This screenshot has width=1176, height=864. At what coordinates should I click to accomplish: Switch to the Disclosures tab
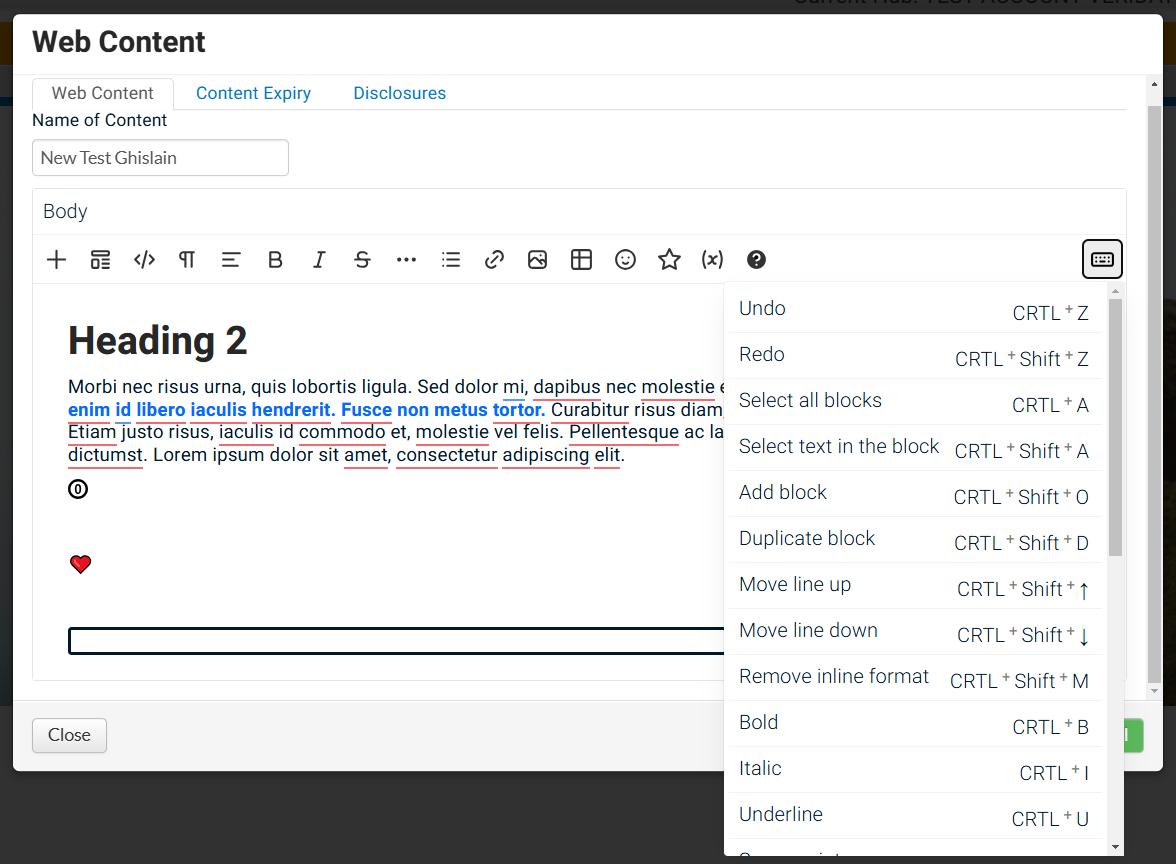pyautogui.click(x=400, y=93)
